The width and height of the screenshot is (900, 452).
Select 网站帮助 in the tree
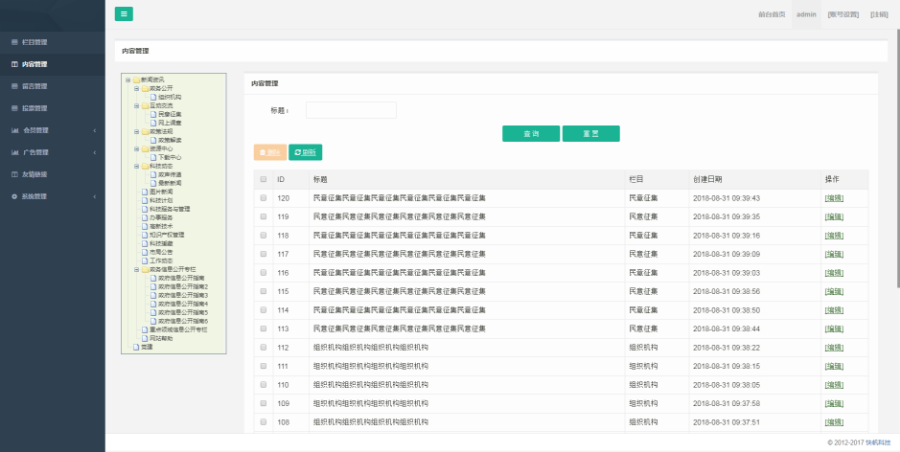point(161,338)
